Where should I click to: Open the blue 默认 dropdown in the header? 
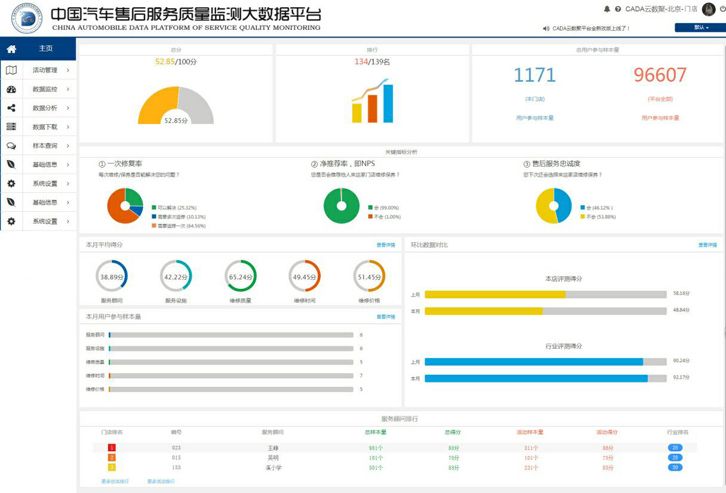pos(700,28)
